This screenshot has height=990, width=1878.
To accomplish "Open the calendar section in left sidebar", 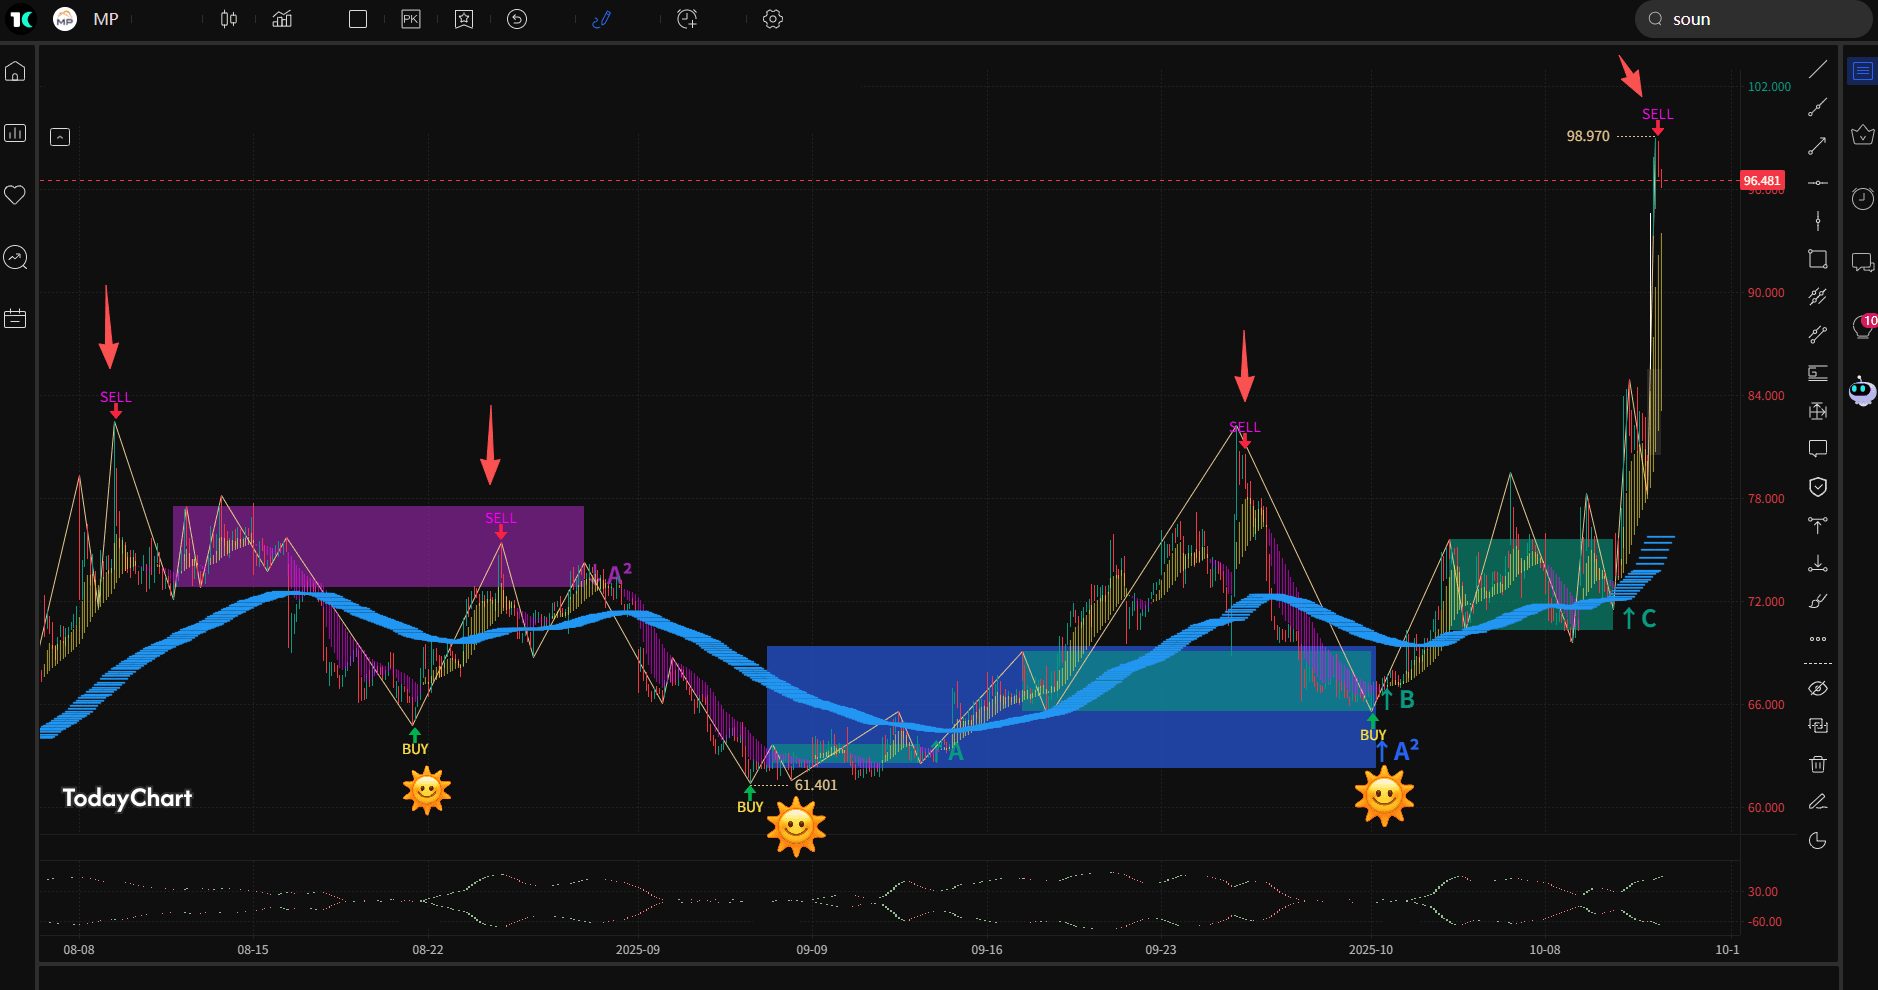I will pos(15,318).
